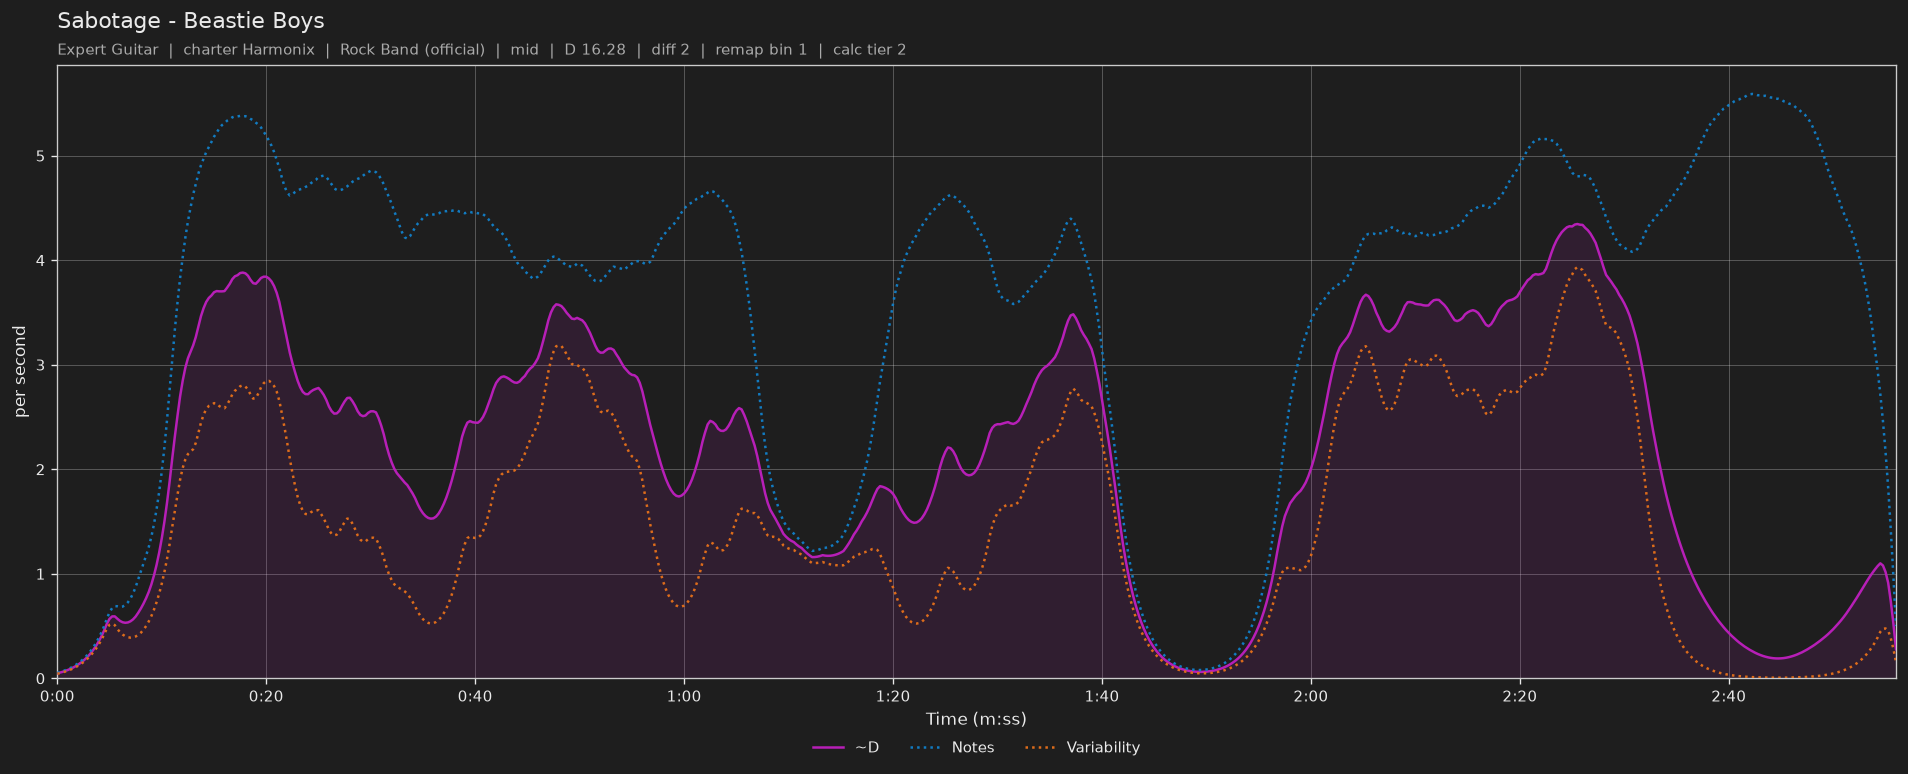Click the 1:20 x-axis tick label
The height and width of the screenshot is (774, 1908).
[x=893, y=696]
